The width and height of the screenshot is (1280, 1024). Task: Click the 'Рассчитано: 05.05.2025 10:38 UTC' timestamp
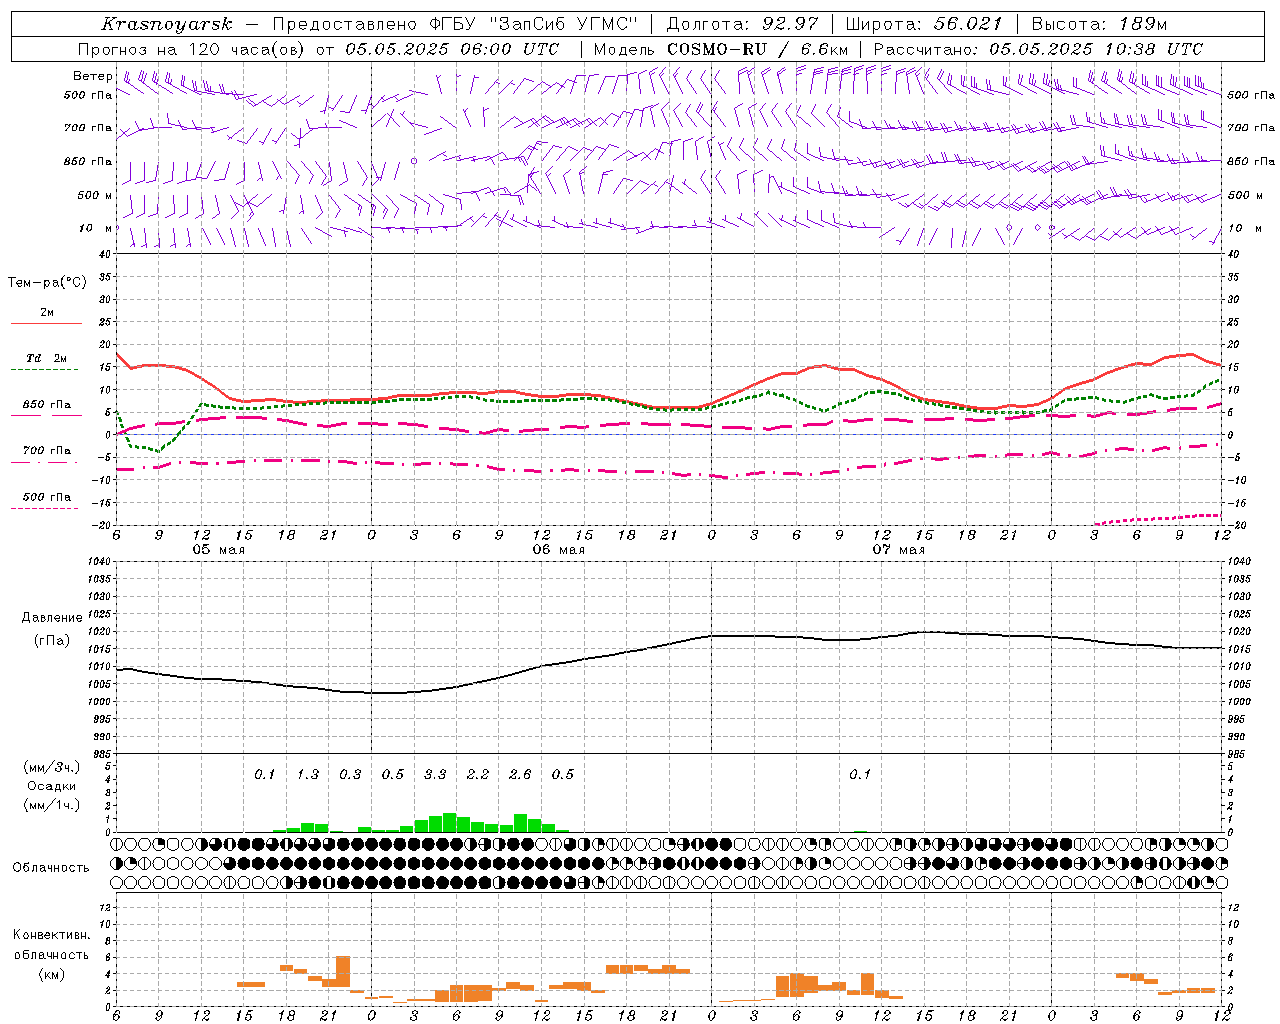[x=1038, y=49]
